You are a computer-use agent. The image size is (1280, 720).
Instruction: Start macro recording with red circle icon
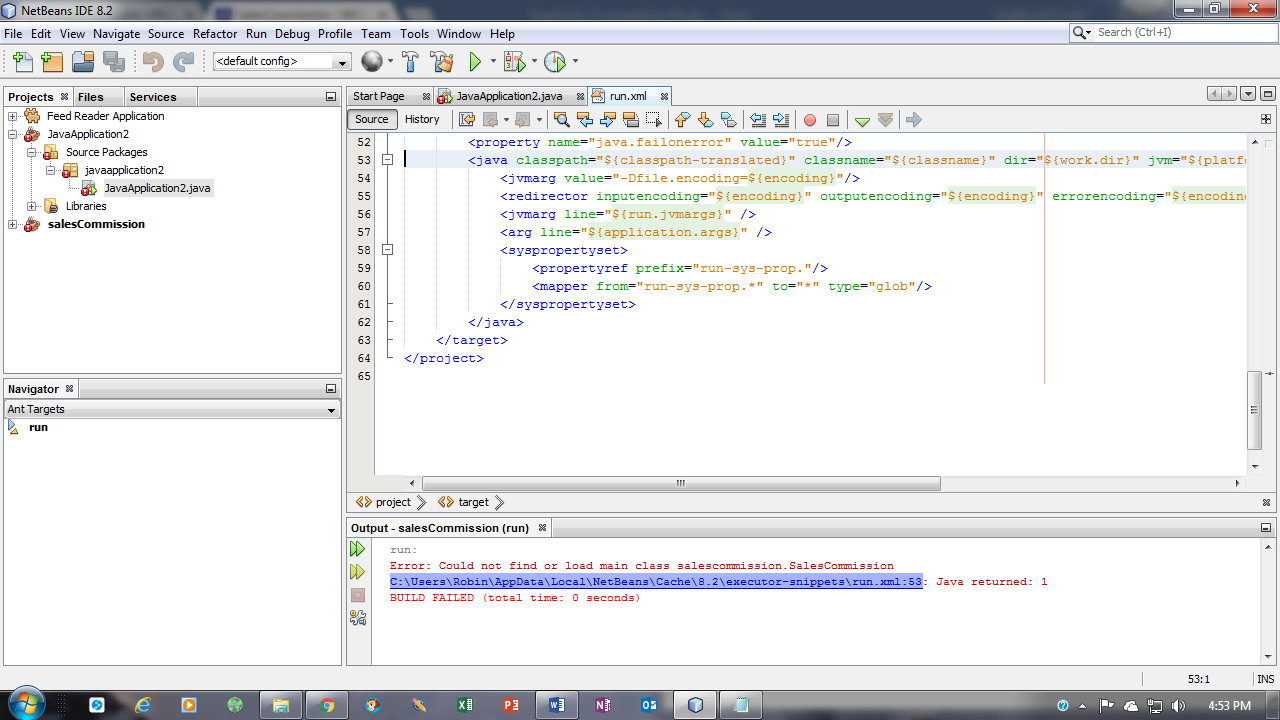click(x=810, y=120)
